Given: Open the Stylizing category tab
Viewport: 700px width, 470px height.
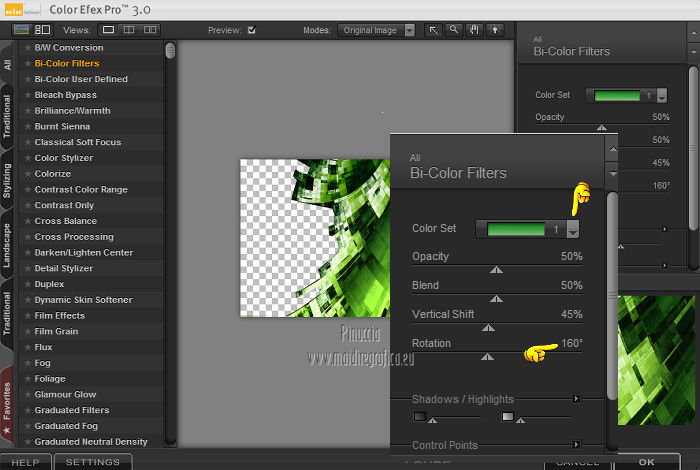Looking at the screenshot, I should click(x=7, y=180).
